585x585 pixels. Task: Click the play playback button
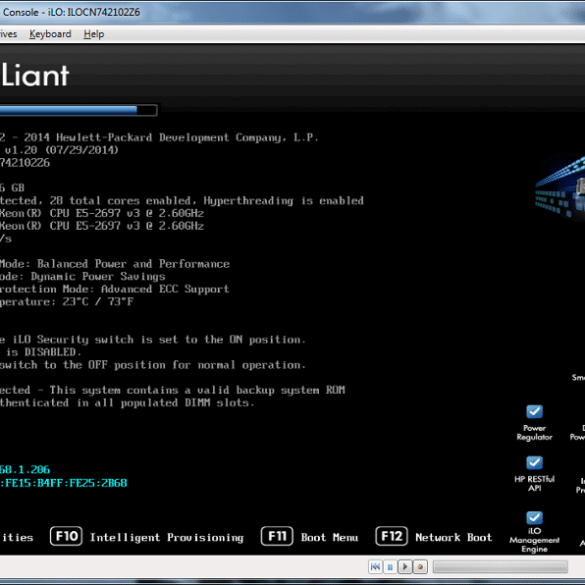[405, 567]
